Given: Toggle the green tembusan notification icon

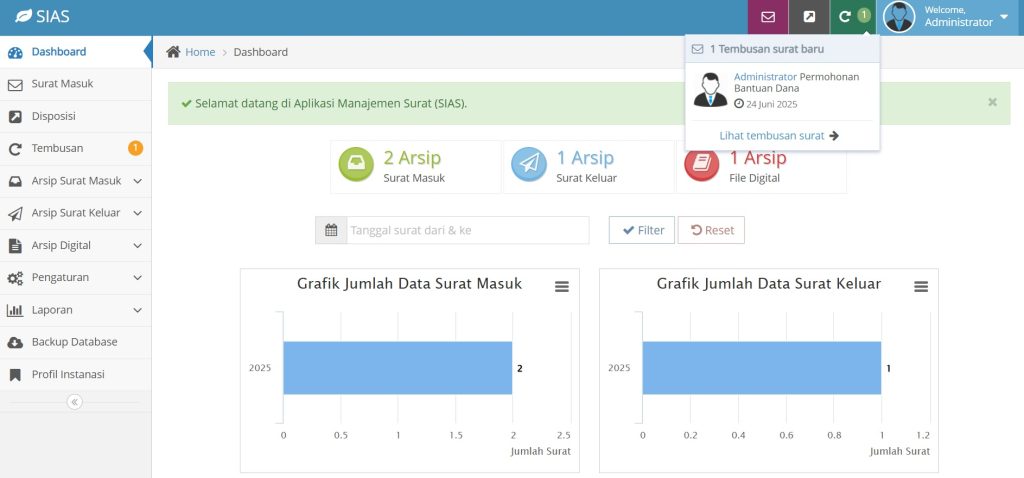Looking at the screenshot, I should click(853, 17).
